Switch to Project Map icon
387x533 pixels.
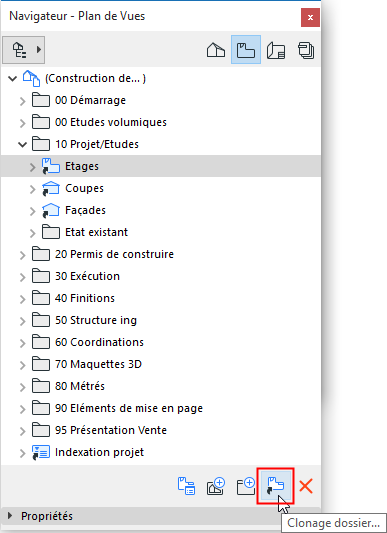[216, 50]
